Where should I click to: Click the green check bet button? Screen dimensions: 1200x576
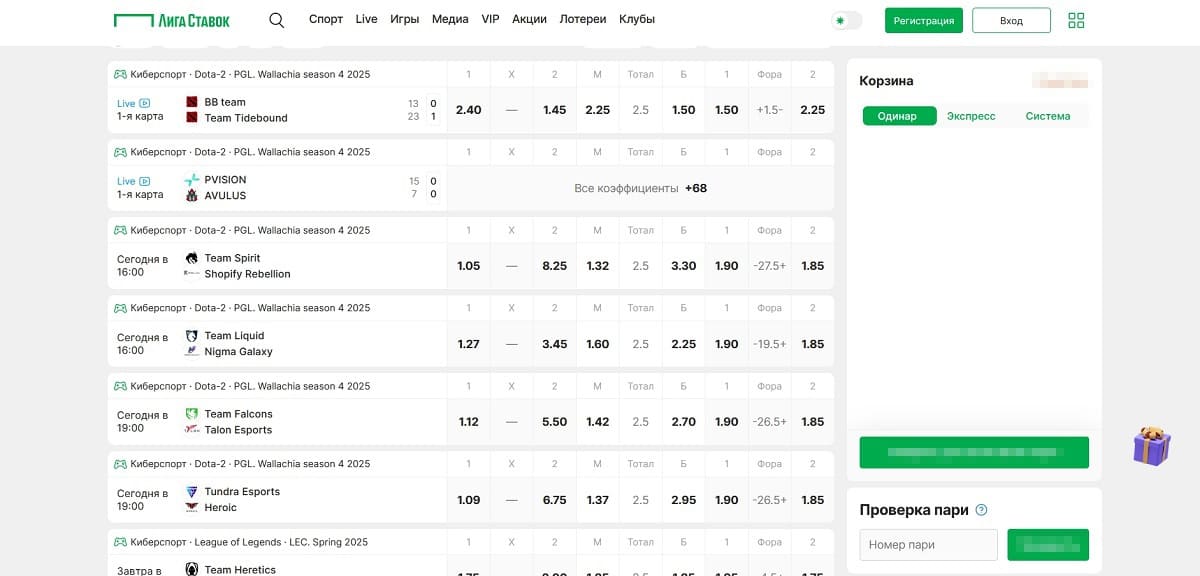pos(1048,545)
